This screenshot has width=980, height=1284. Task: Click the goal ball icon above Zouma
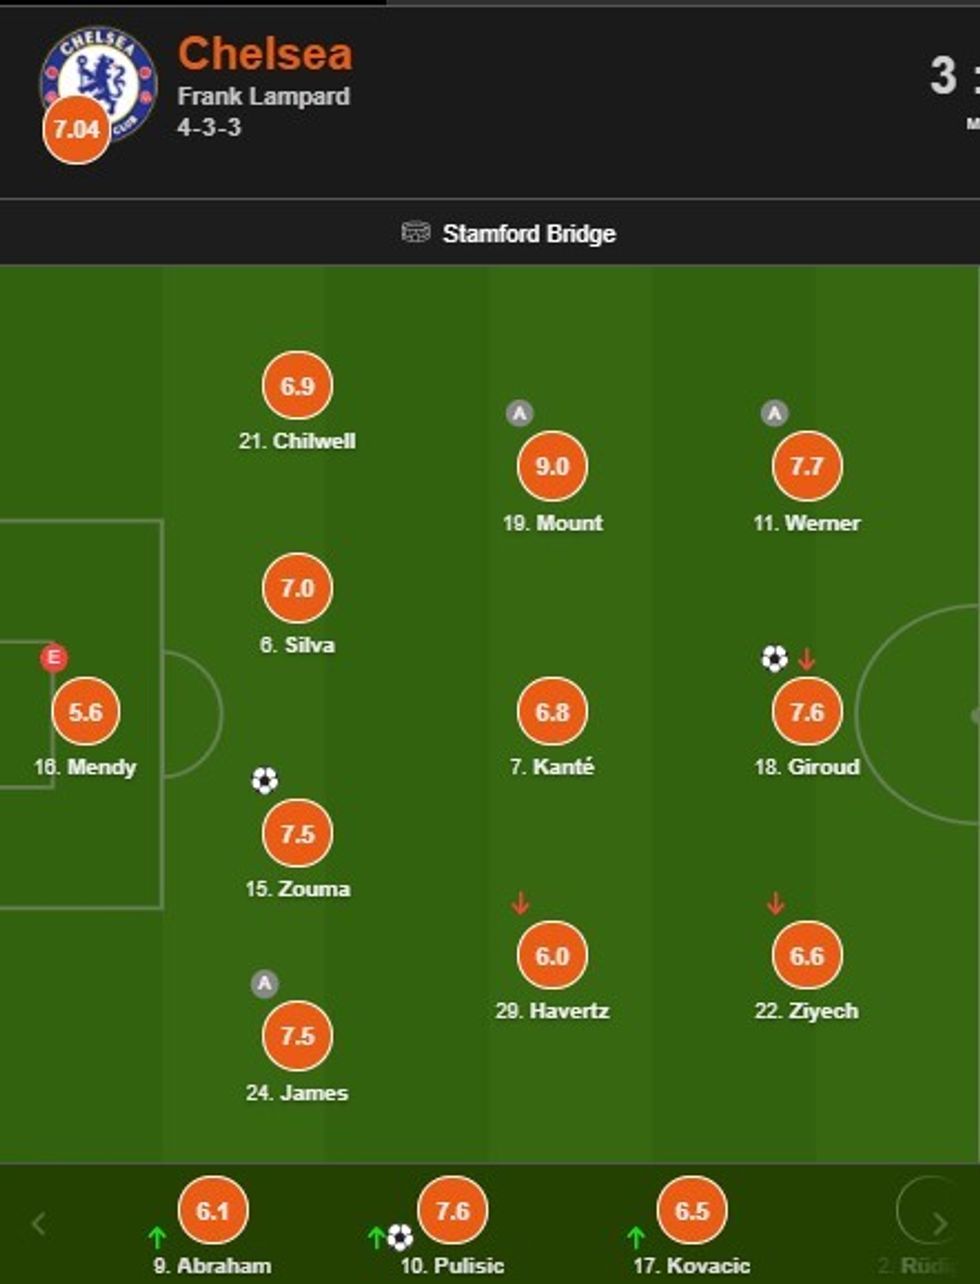[264, 780]
